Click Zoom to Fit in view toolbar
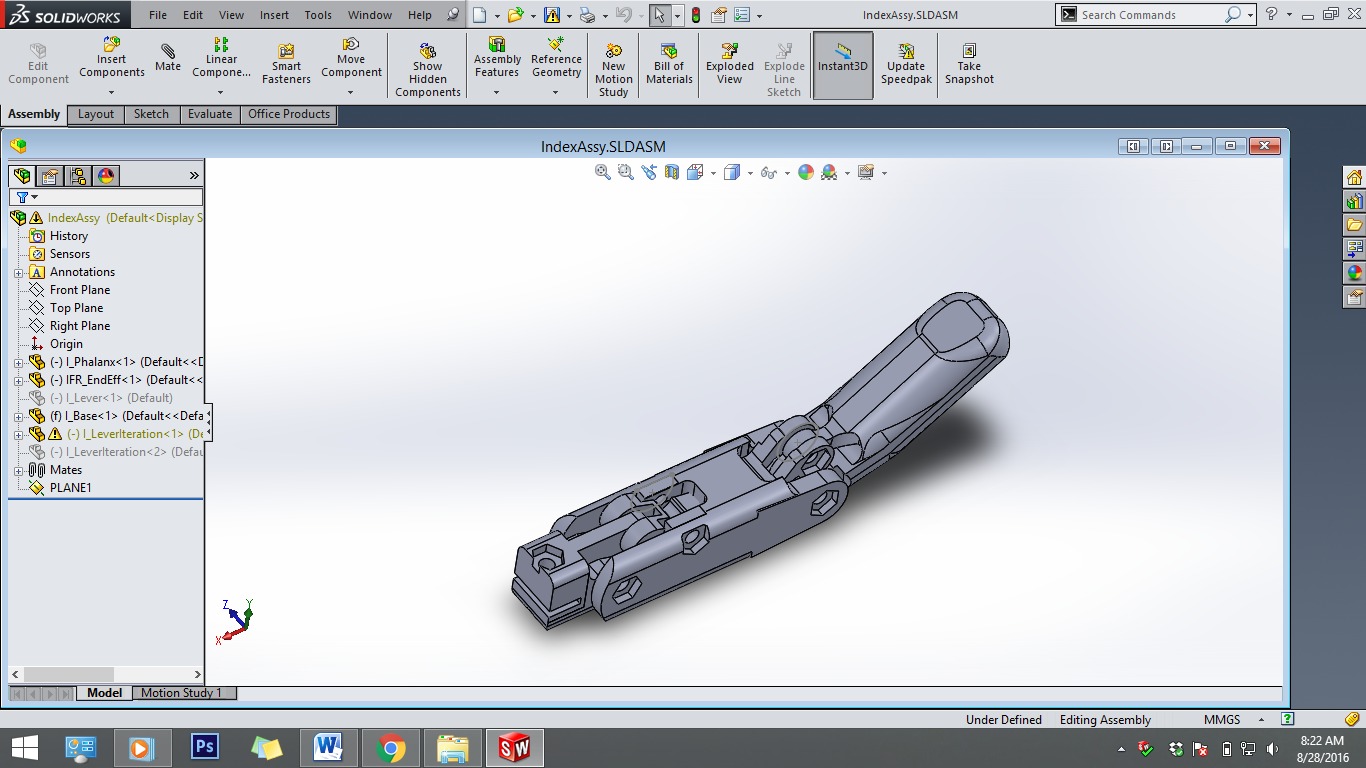The height and width of the screenshot is (768, 1366). point(603,172)
